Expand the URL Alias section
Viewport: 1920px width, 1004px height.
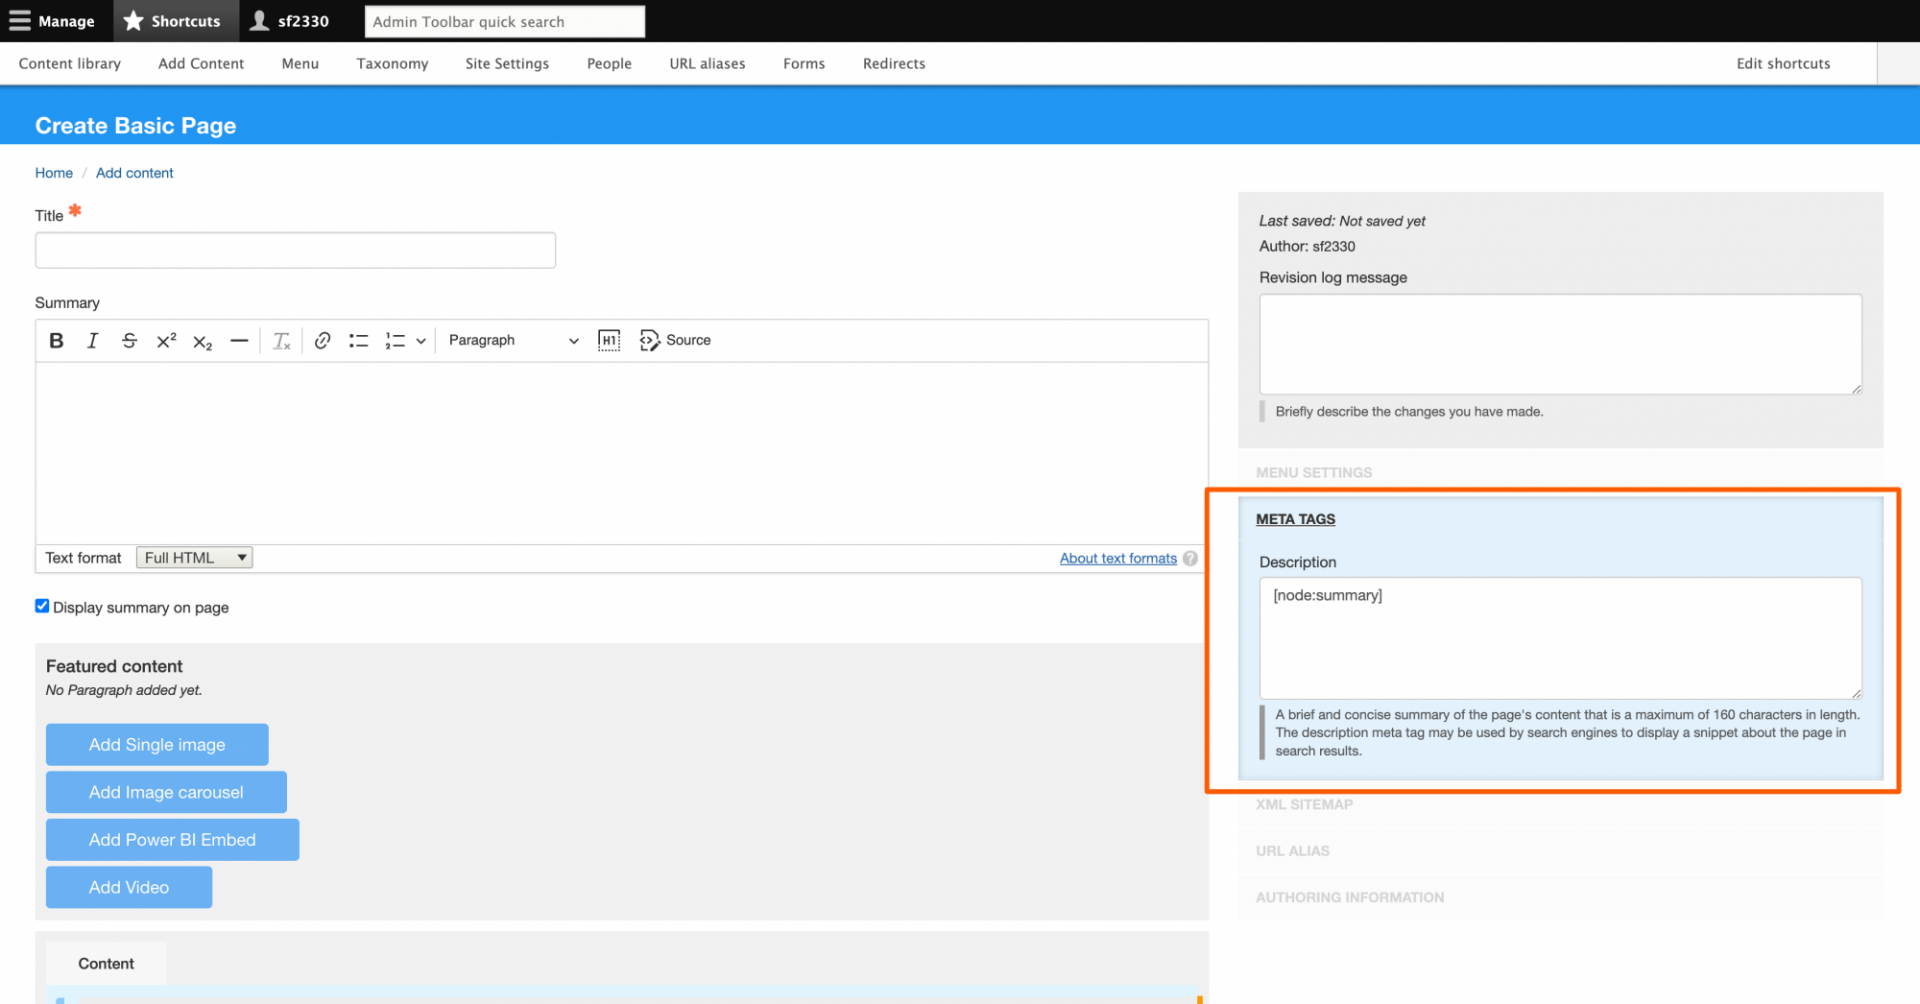point(1292,851)
